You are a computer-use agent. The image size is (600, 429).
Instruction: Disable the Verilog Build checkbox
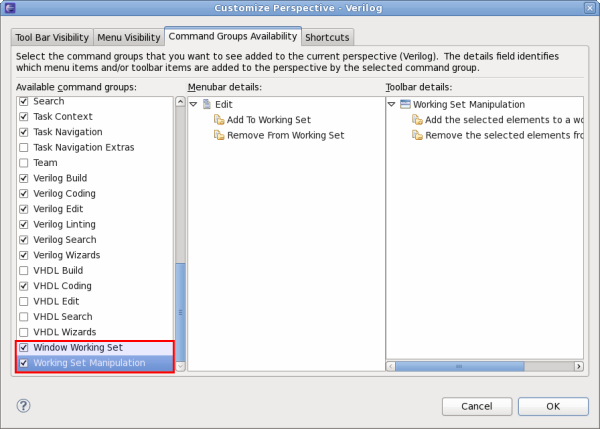(24, 178)
